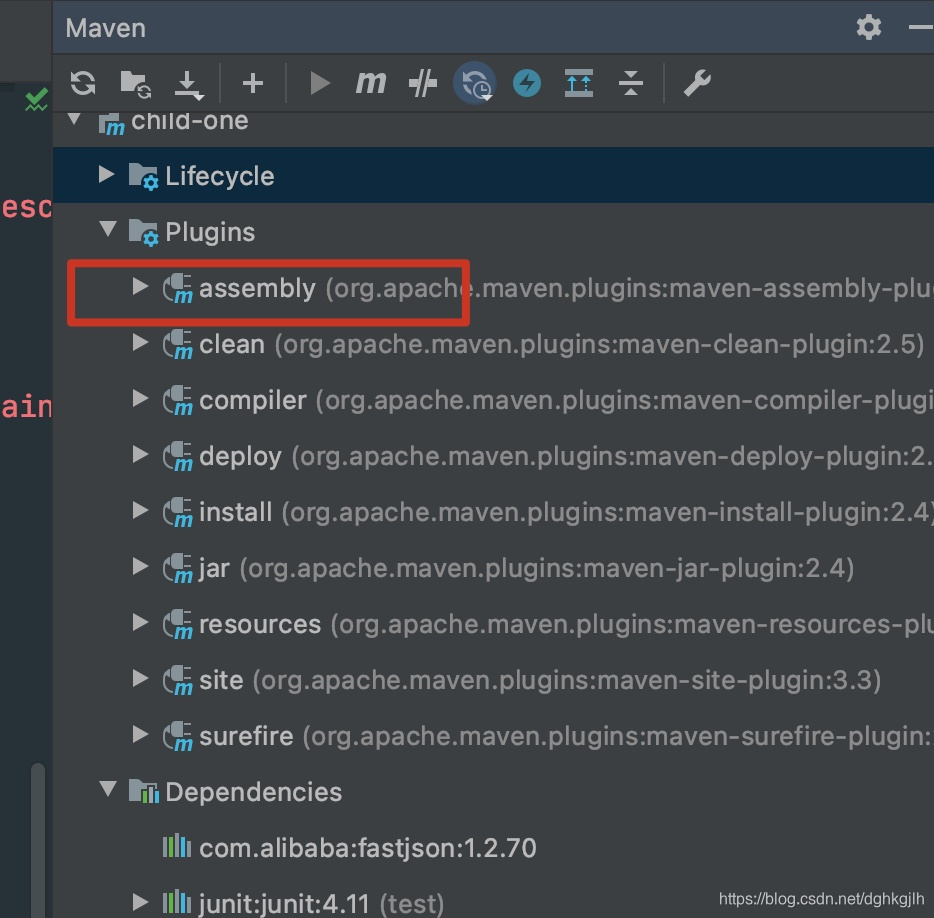Generate sources and update folders icon
Image resolution: width=934 pixels, height=918 pixels.
point(135,83)
